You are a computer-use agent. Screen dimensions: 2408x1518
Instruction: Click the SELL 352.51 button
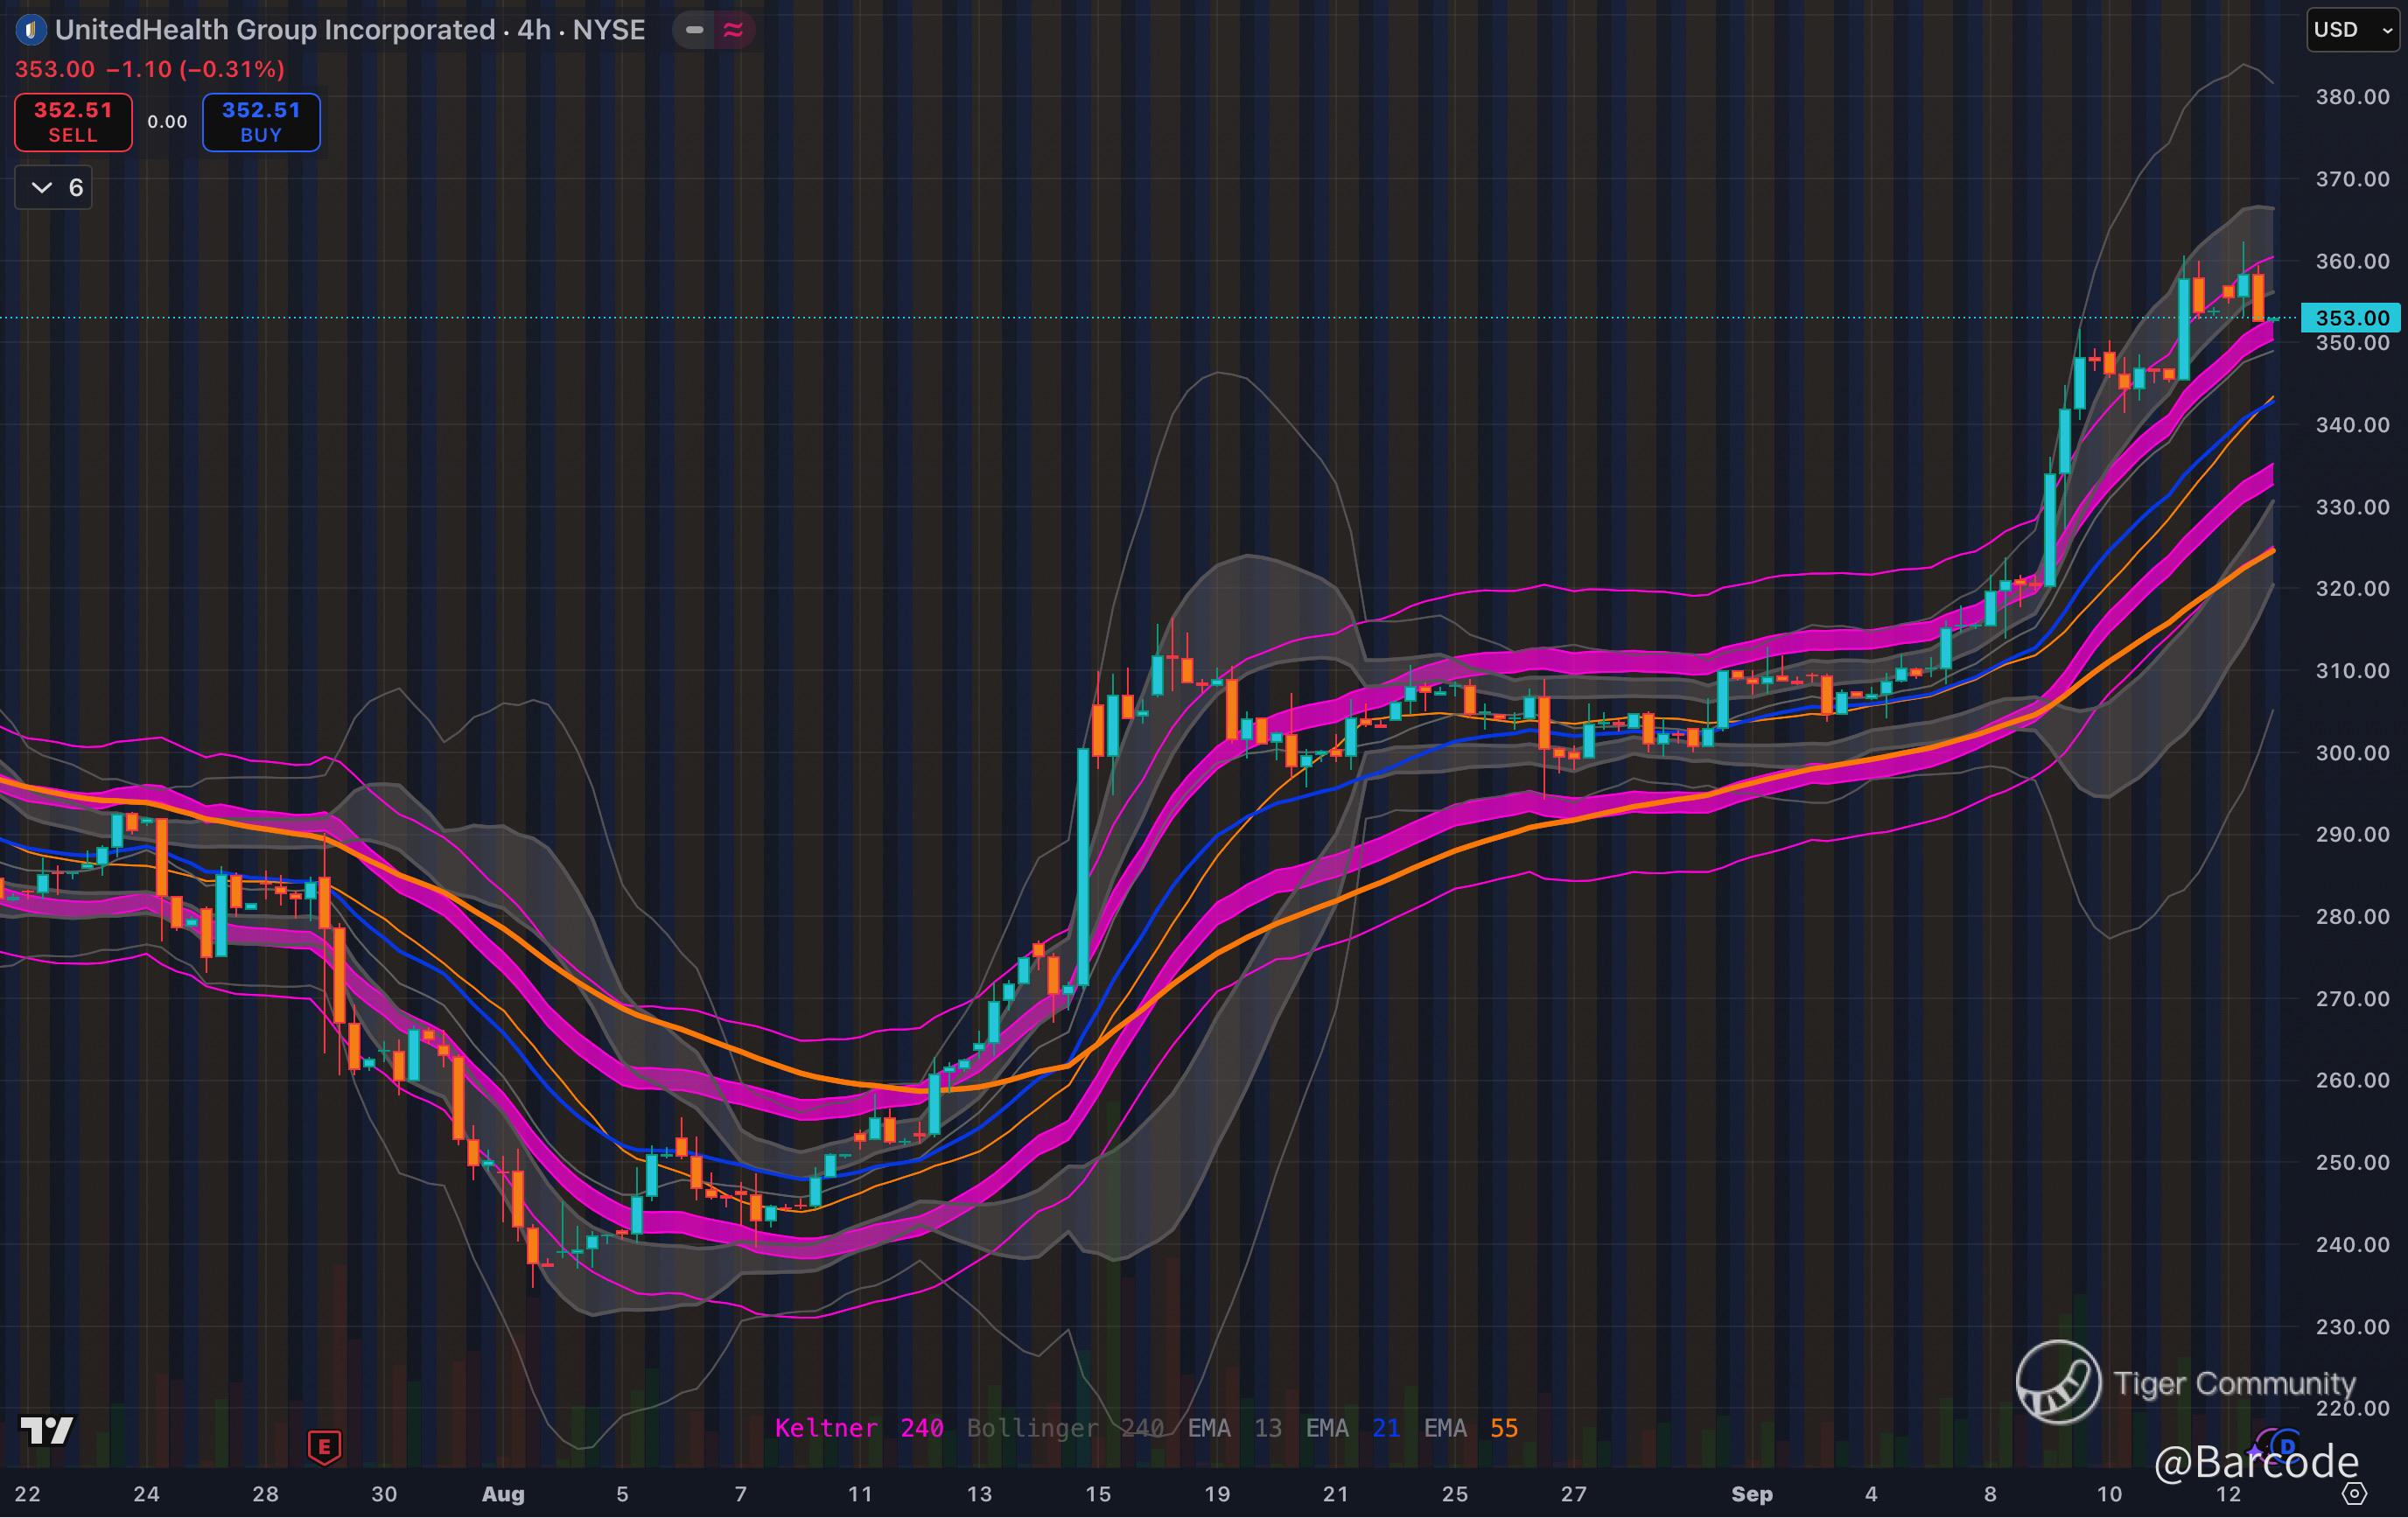point(73,122)
